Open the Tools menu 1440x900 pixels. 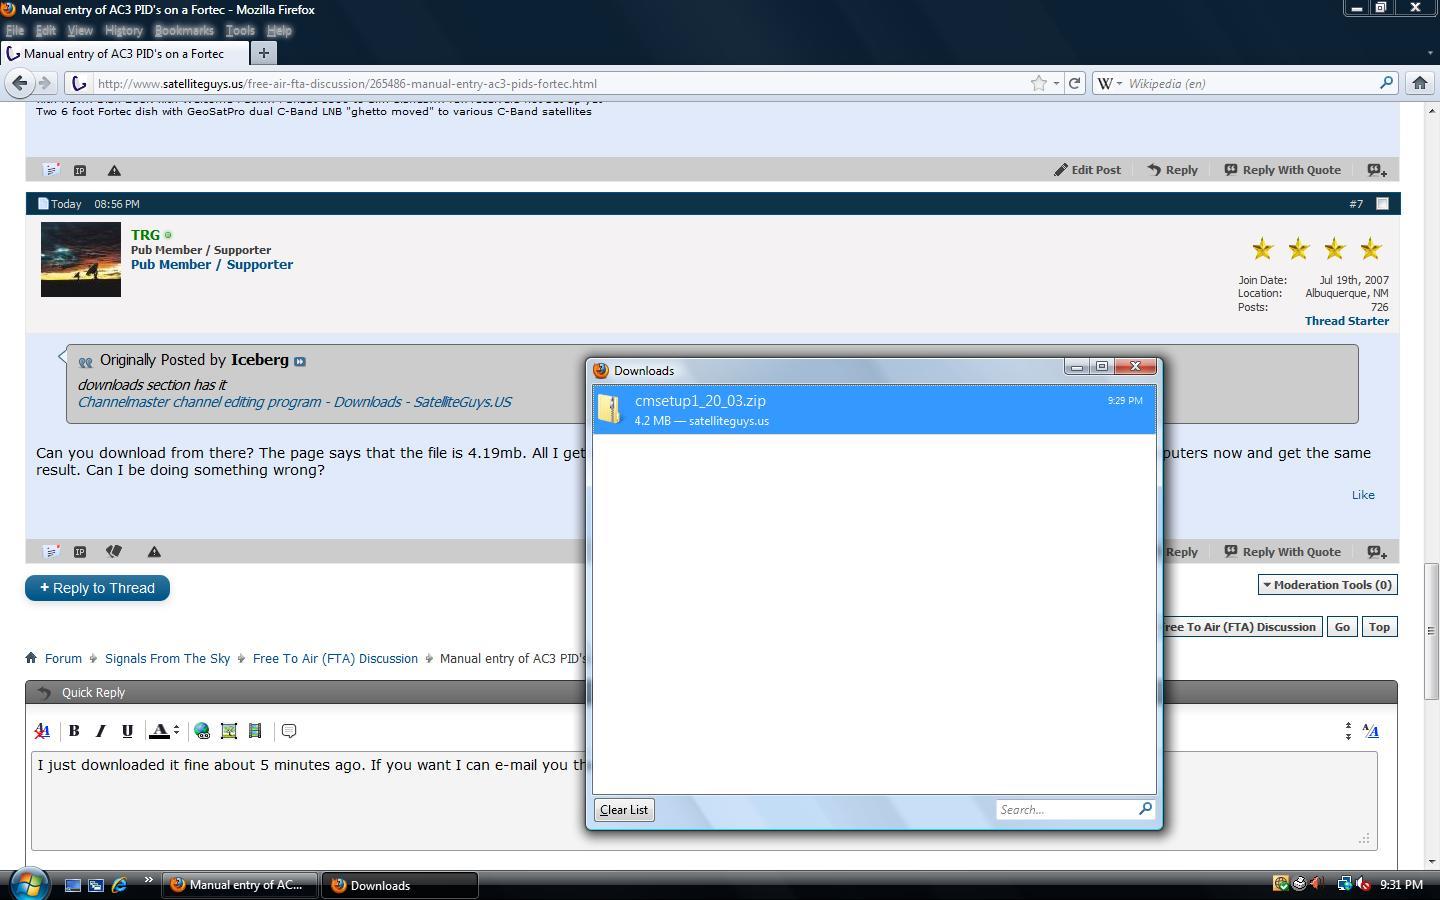pyautogui.click(x=240, y=30)
